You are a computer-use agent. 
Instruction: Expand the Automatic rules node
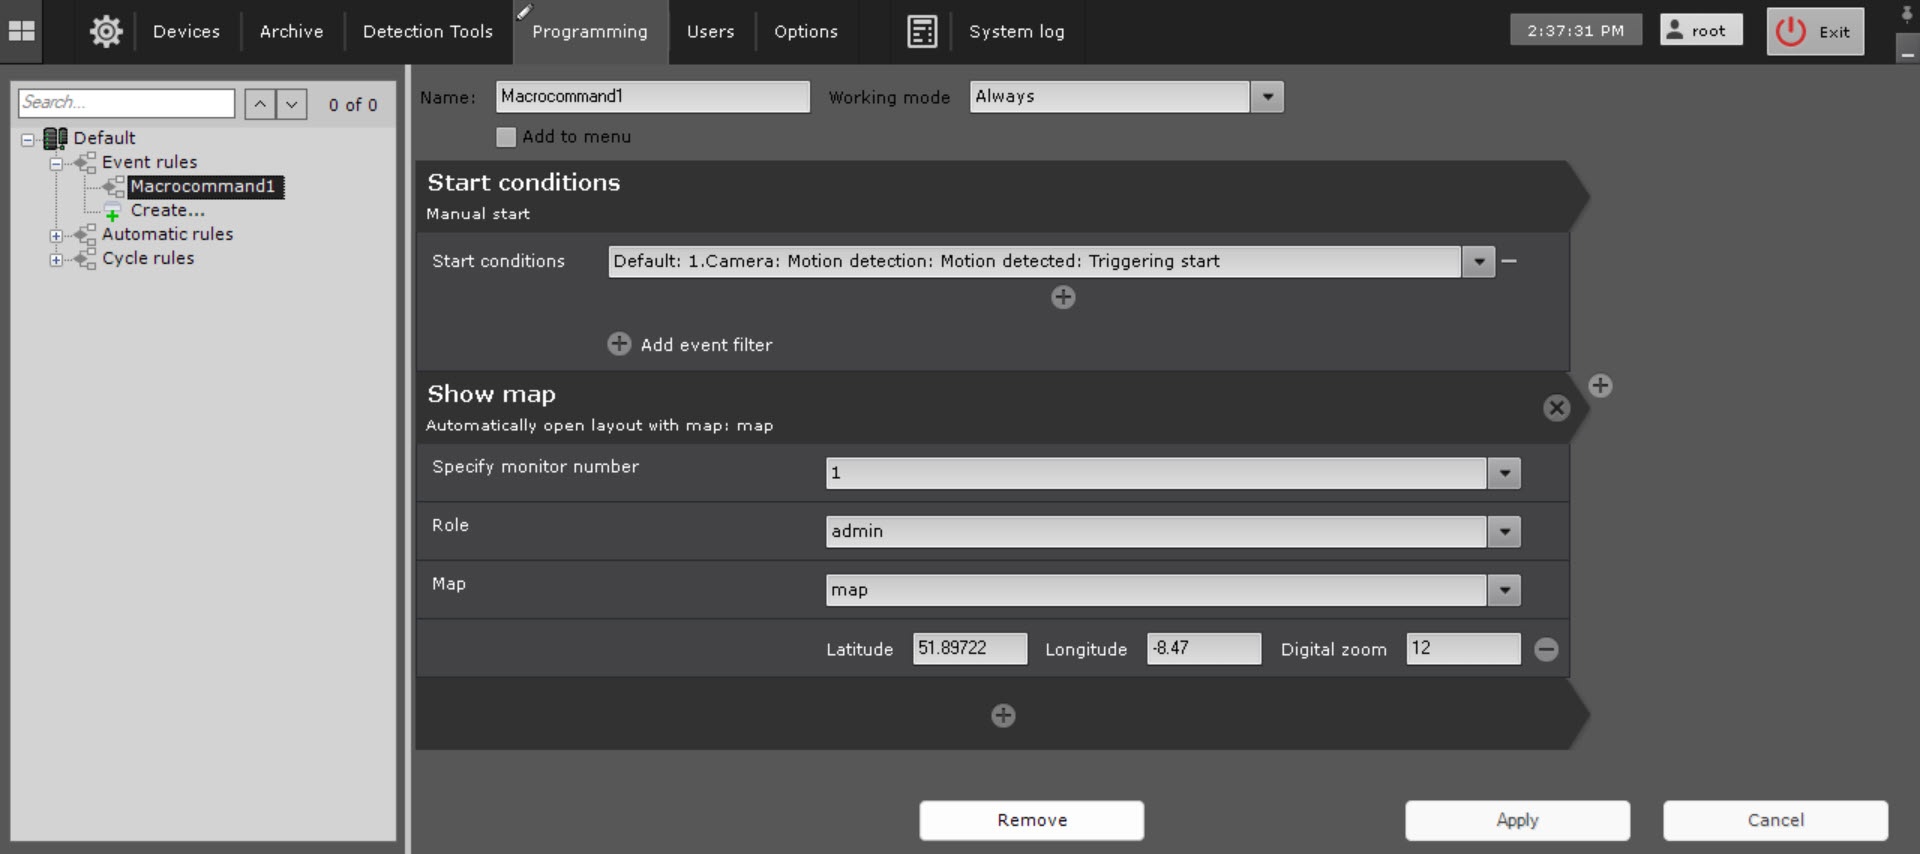(57, 236)
